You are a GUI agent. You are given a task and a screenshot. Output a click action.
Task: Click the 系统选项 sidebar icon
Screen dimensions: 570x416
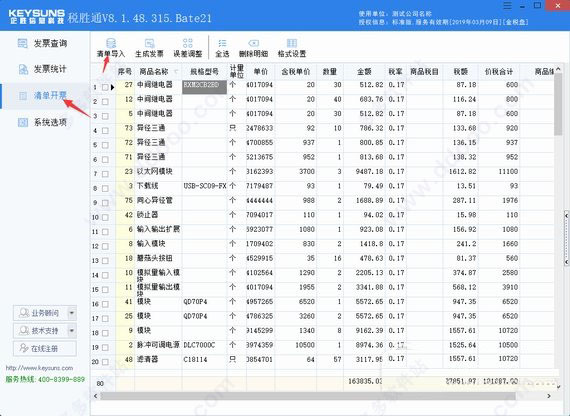[x=23, y=122]
